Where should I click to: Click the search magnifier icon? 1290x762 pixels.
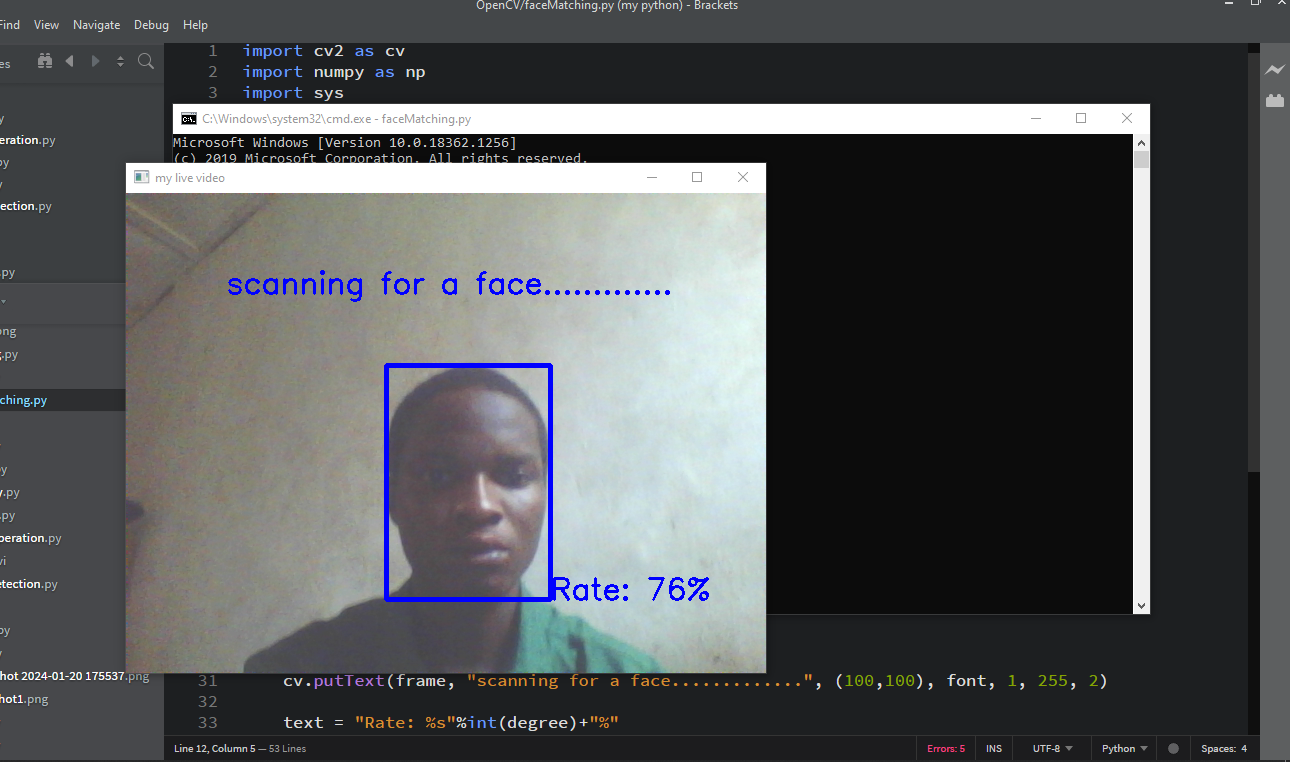[146, 61]
